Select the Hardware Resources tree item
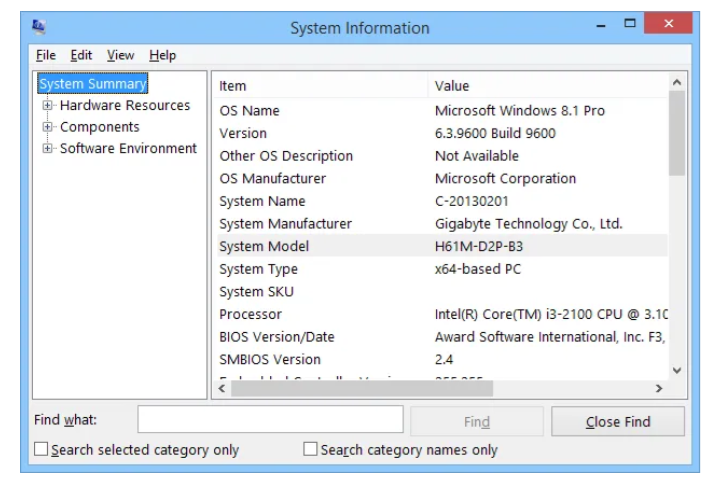Image resolution: width=720 pixels, height=479 pixels. 125,105
